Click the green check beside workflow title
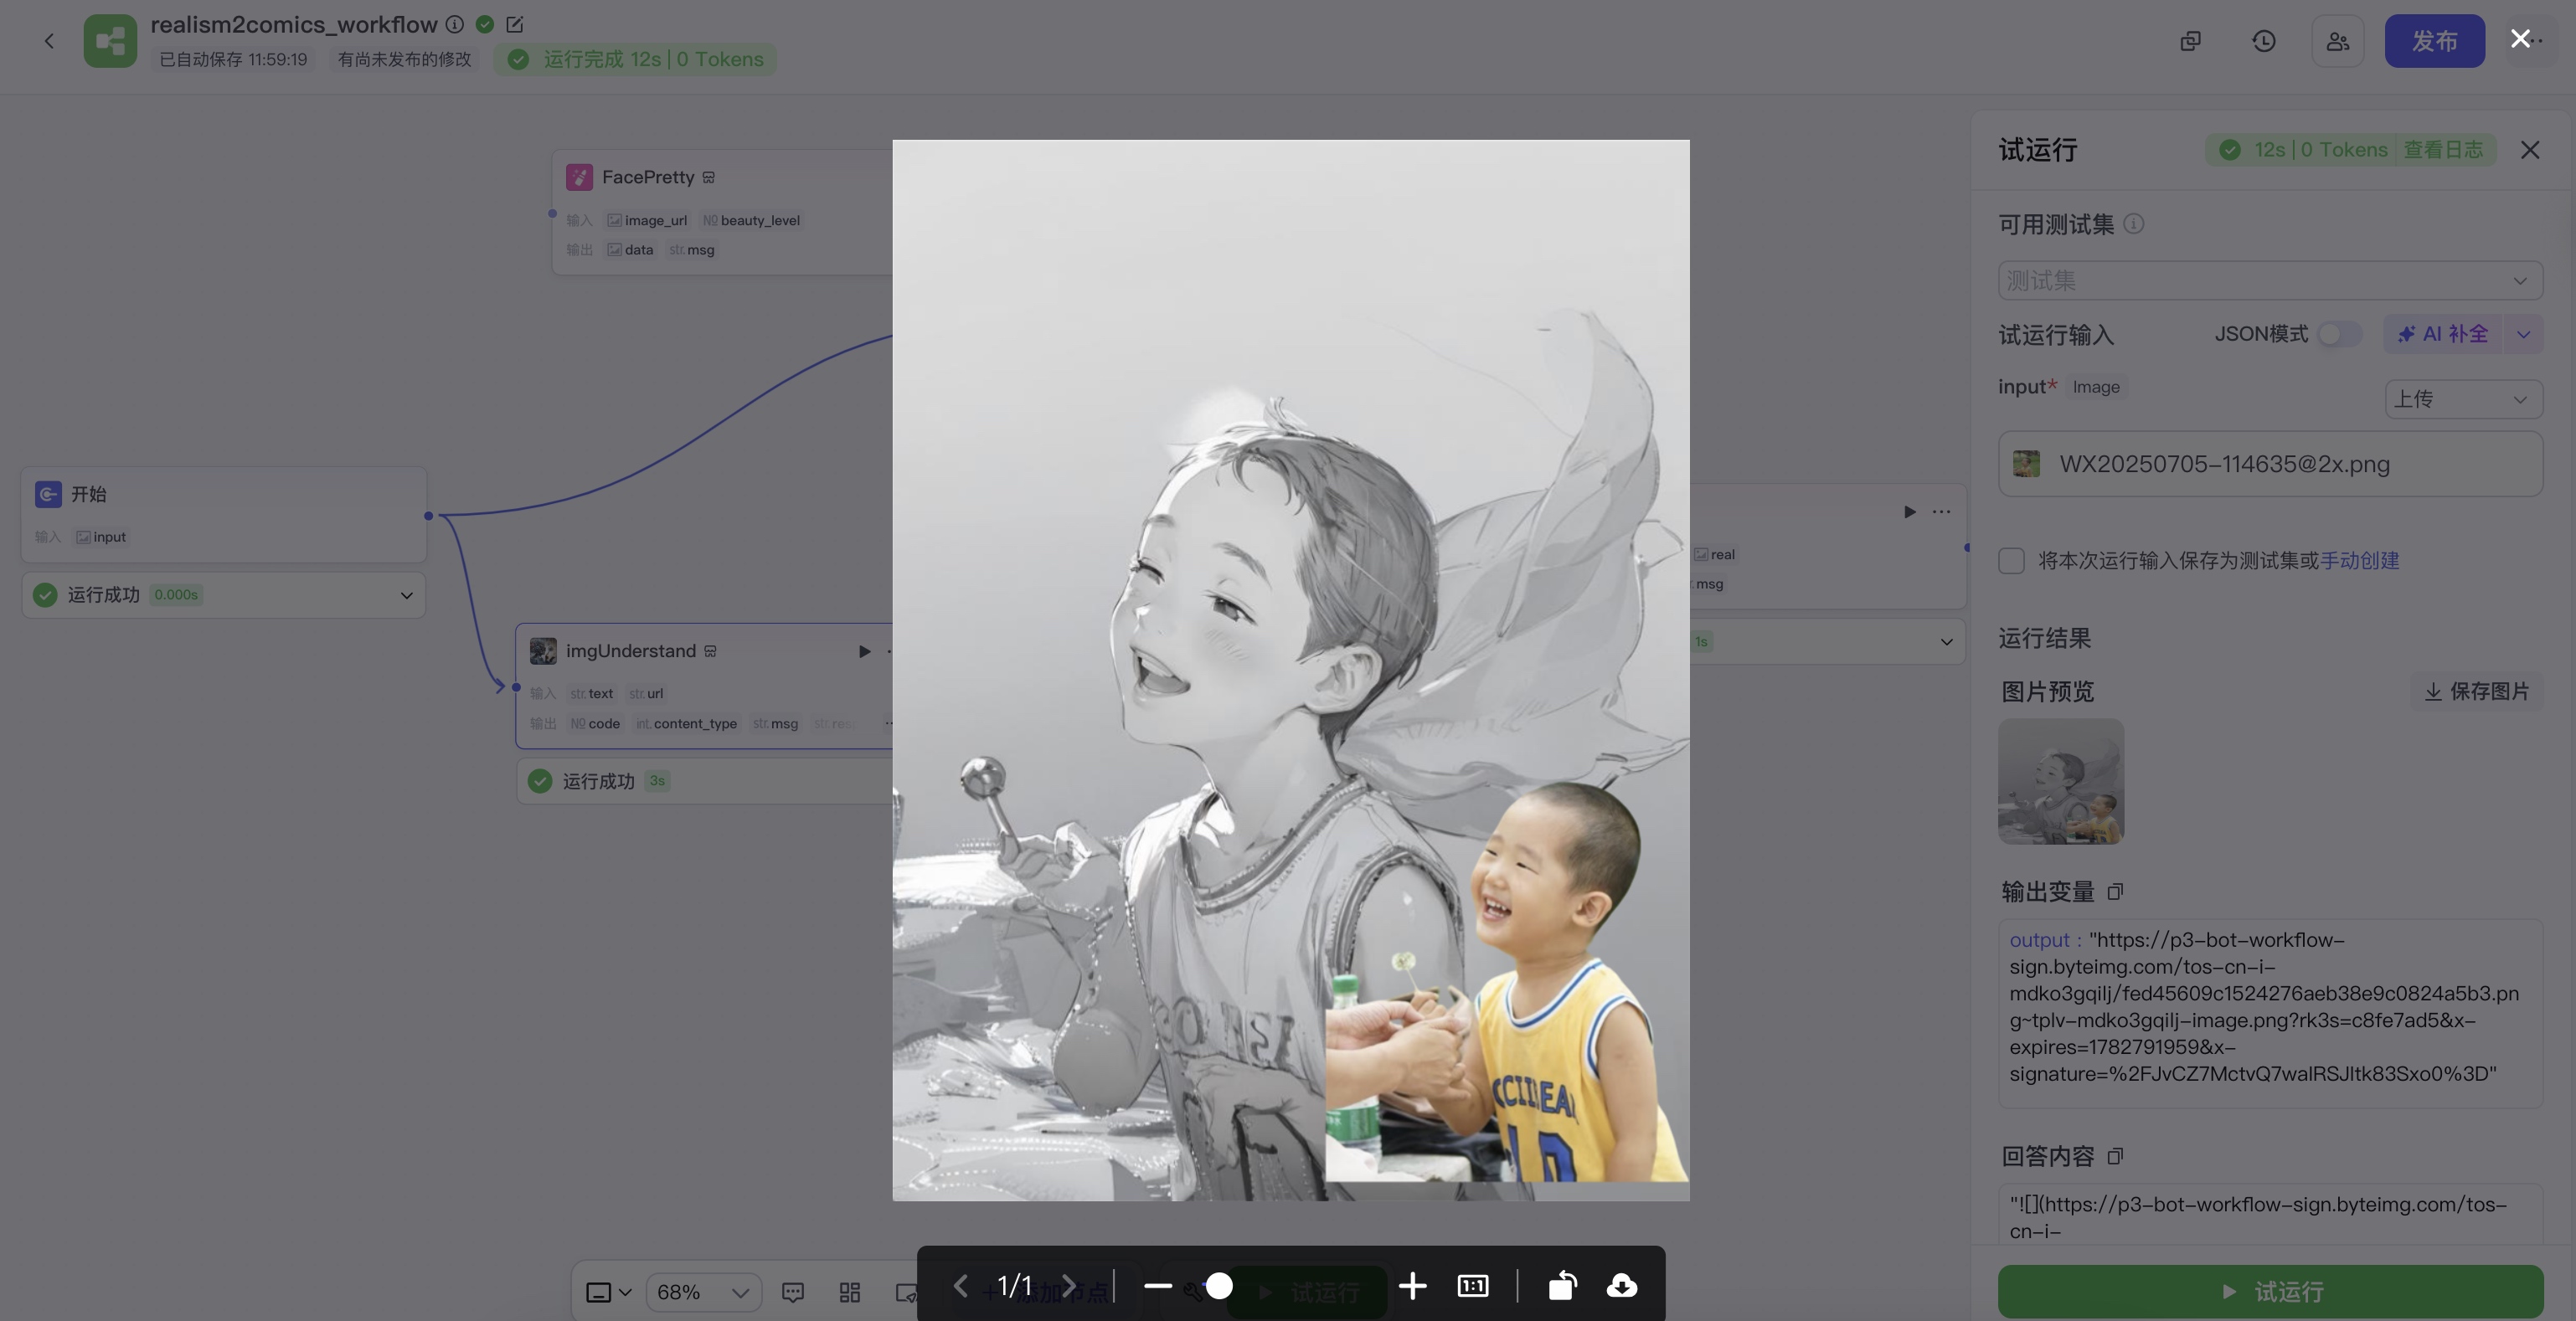Viewport: 2576px width, 1321px height. [485, 24]
